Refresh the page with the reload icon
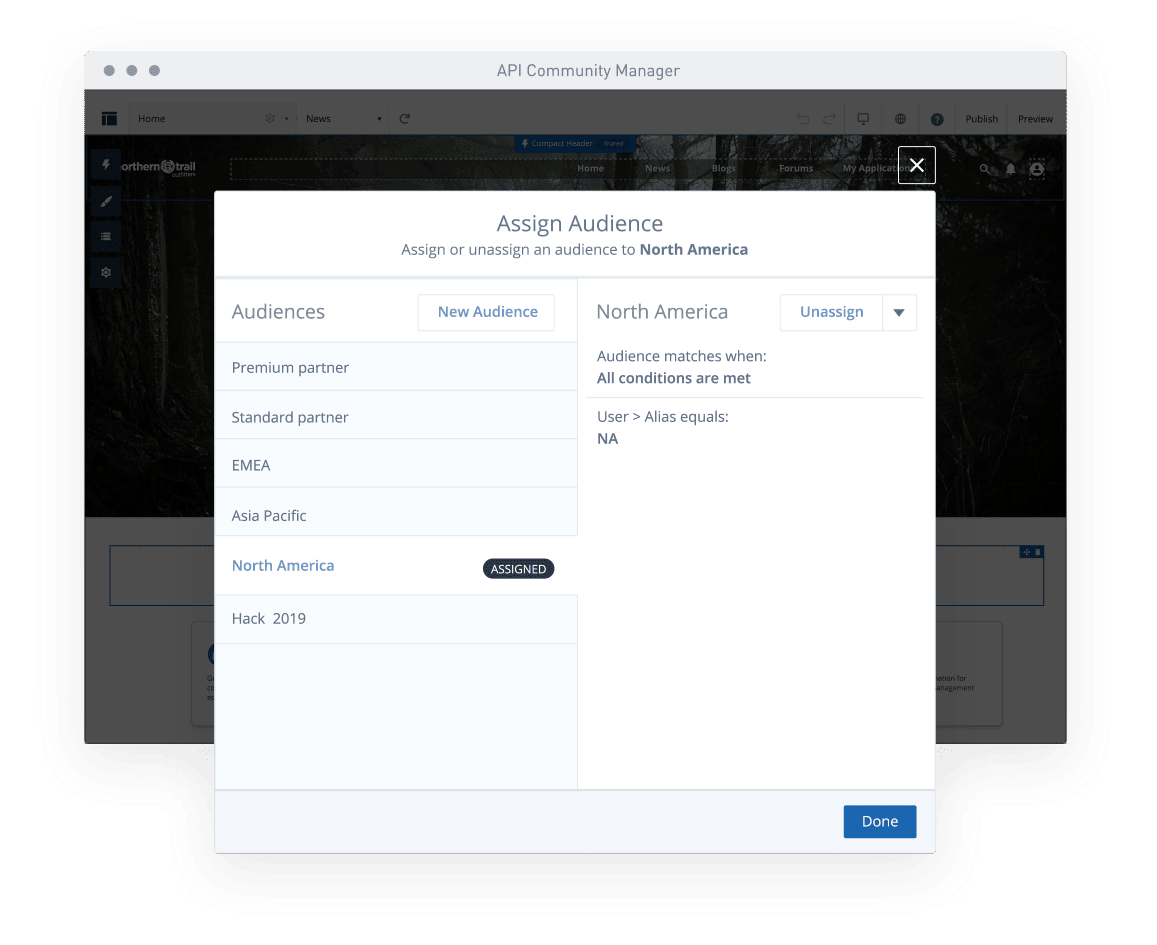The width and height of the screenshot is (1157, 945). 405,118
